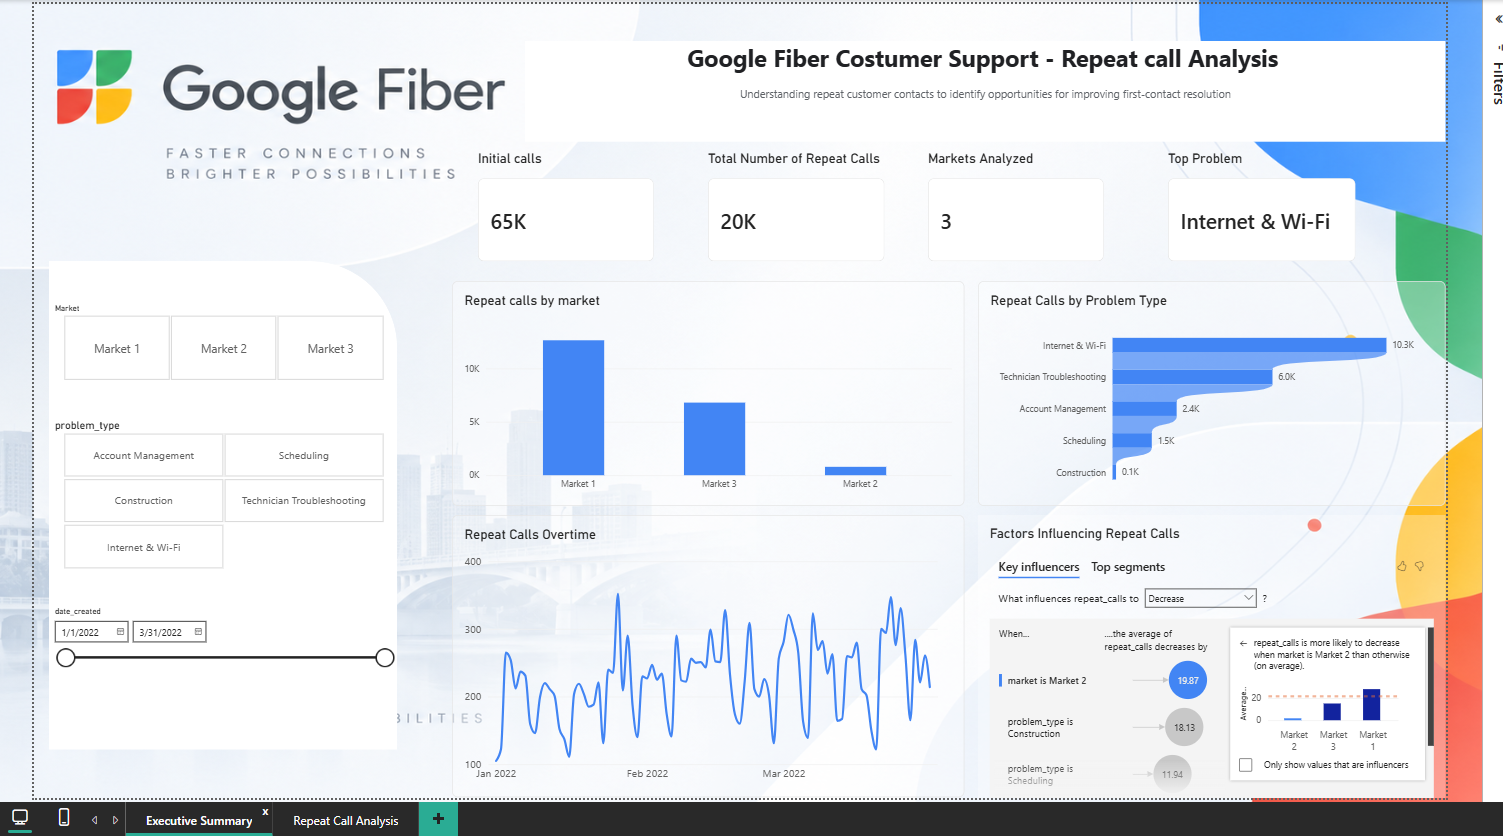
Task: Filter by Account Management problem type
Action: click(x=144, y=455)
